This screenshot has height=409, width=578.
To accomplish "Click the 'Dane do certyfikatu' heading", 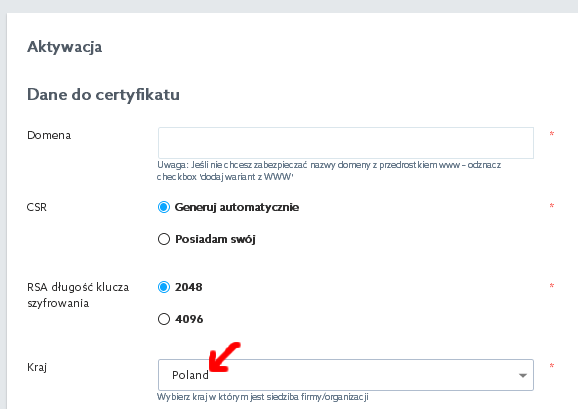I will pos(103,95).
